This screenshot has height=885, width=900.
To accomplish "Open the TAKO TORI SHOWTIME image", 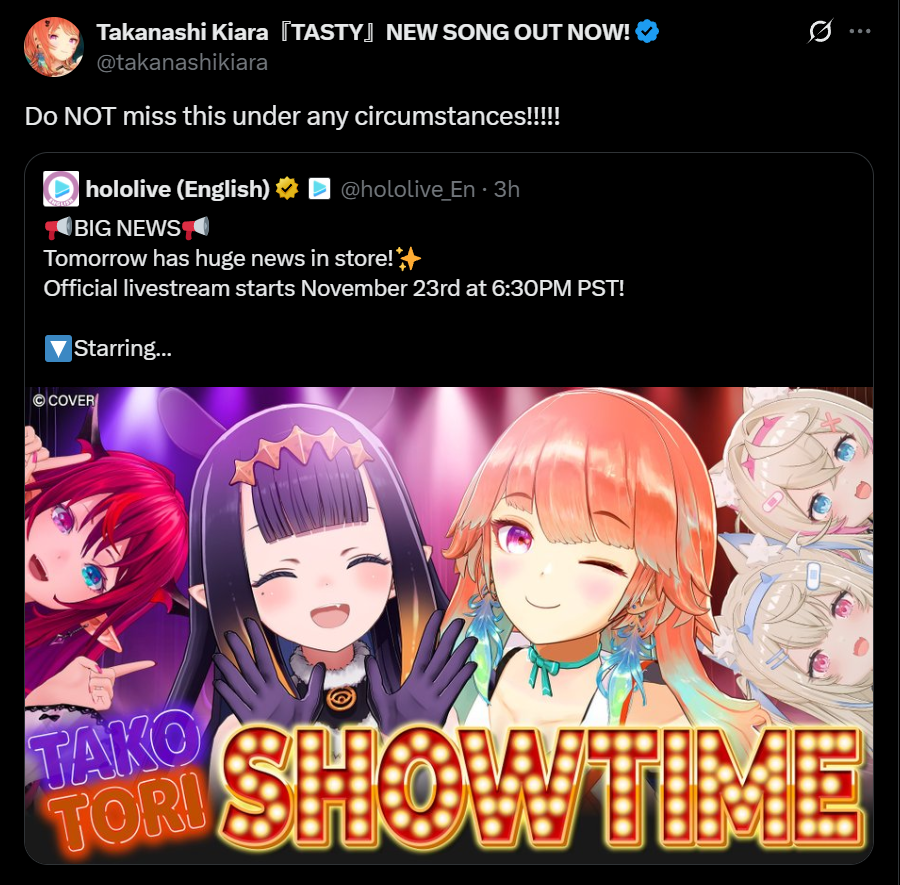I will tap(449, 625).
